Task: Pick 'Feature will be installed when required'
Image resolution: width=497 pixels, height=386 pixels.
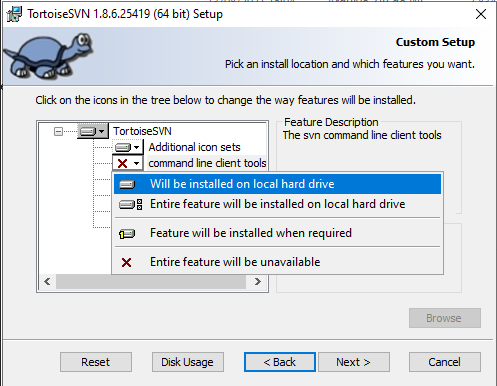Action: [x=277, y=233]
